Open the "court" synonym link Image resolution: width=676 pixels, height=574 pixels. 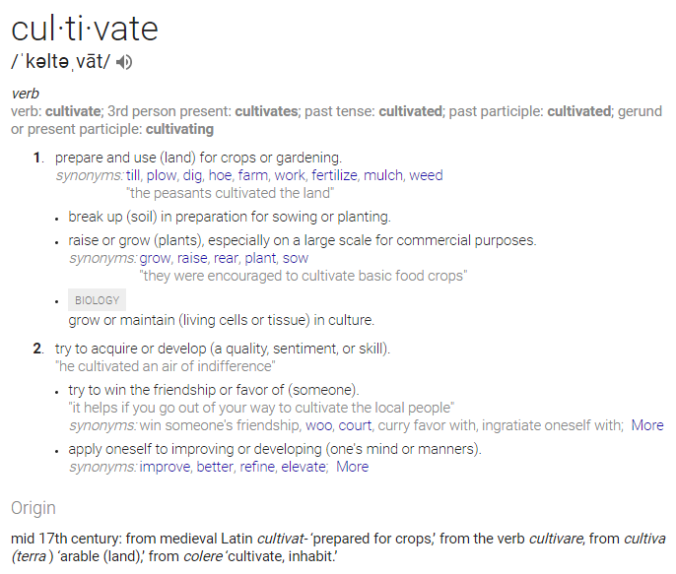click(x=356, y=425)
